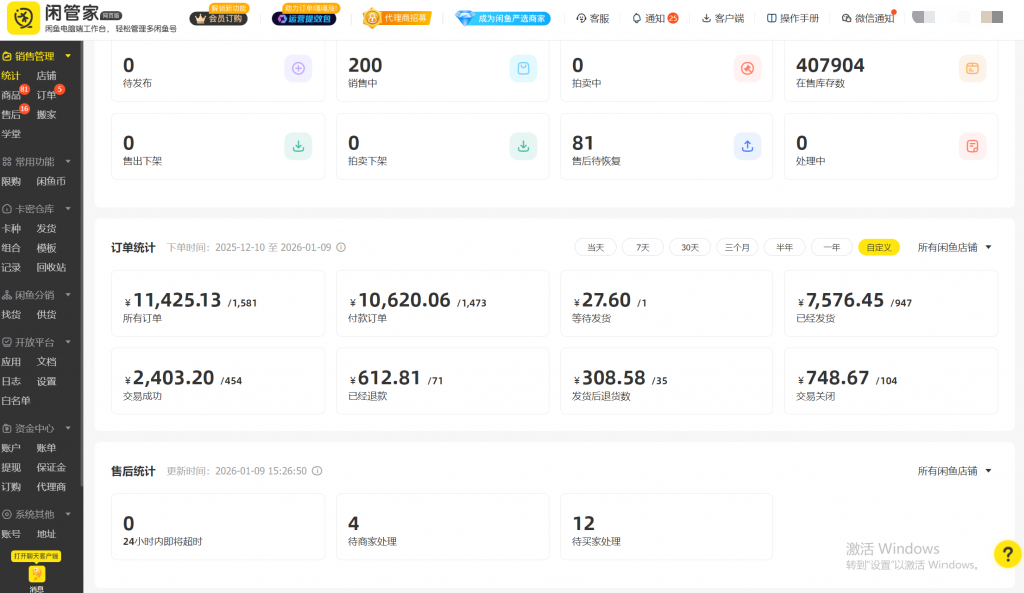Open the 操作手册 link
Viewport: 1024px width, 593px height.
point(792,18)
